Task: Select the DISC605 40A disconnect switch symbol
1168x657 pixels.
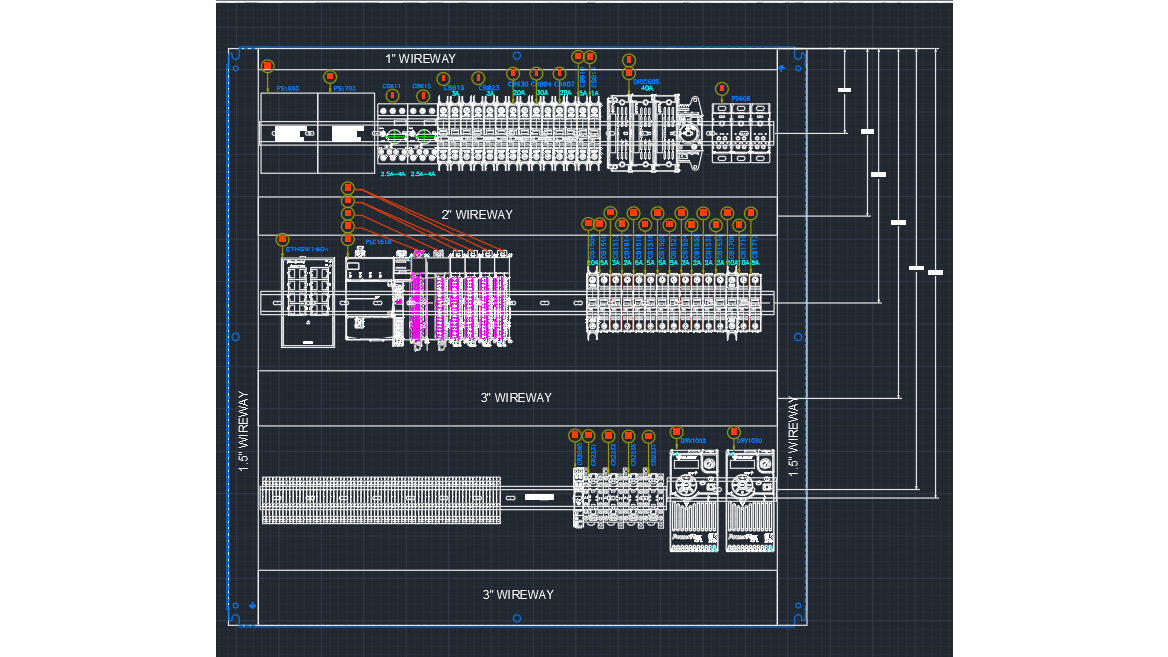Action: coord(645,134)
